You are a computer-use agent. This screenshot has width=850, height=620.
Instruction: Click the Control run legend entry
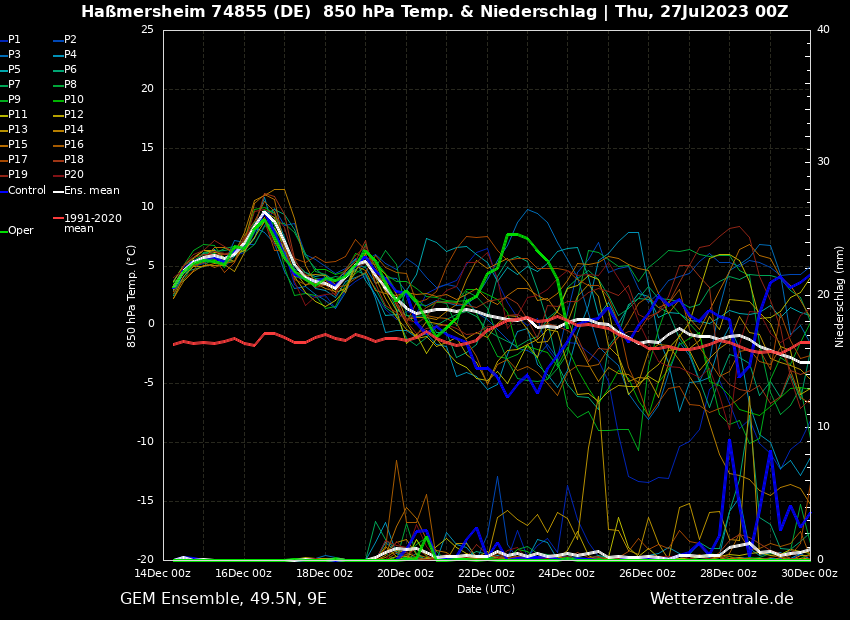(26, 191)
